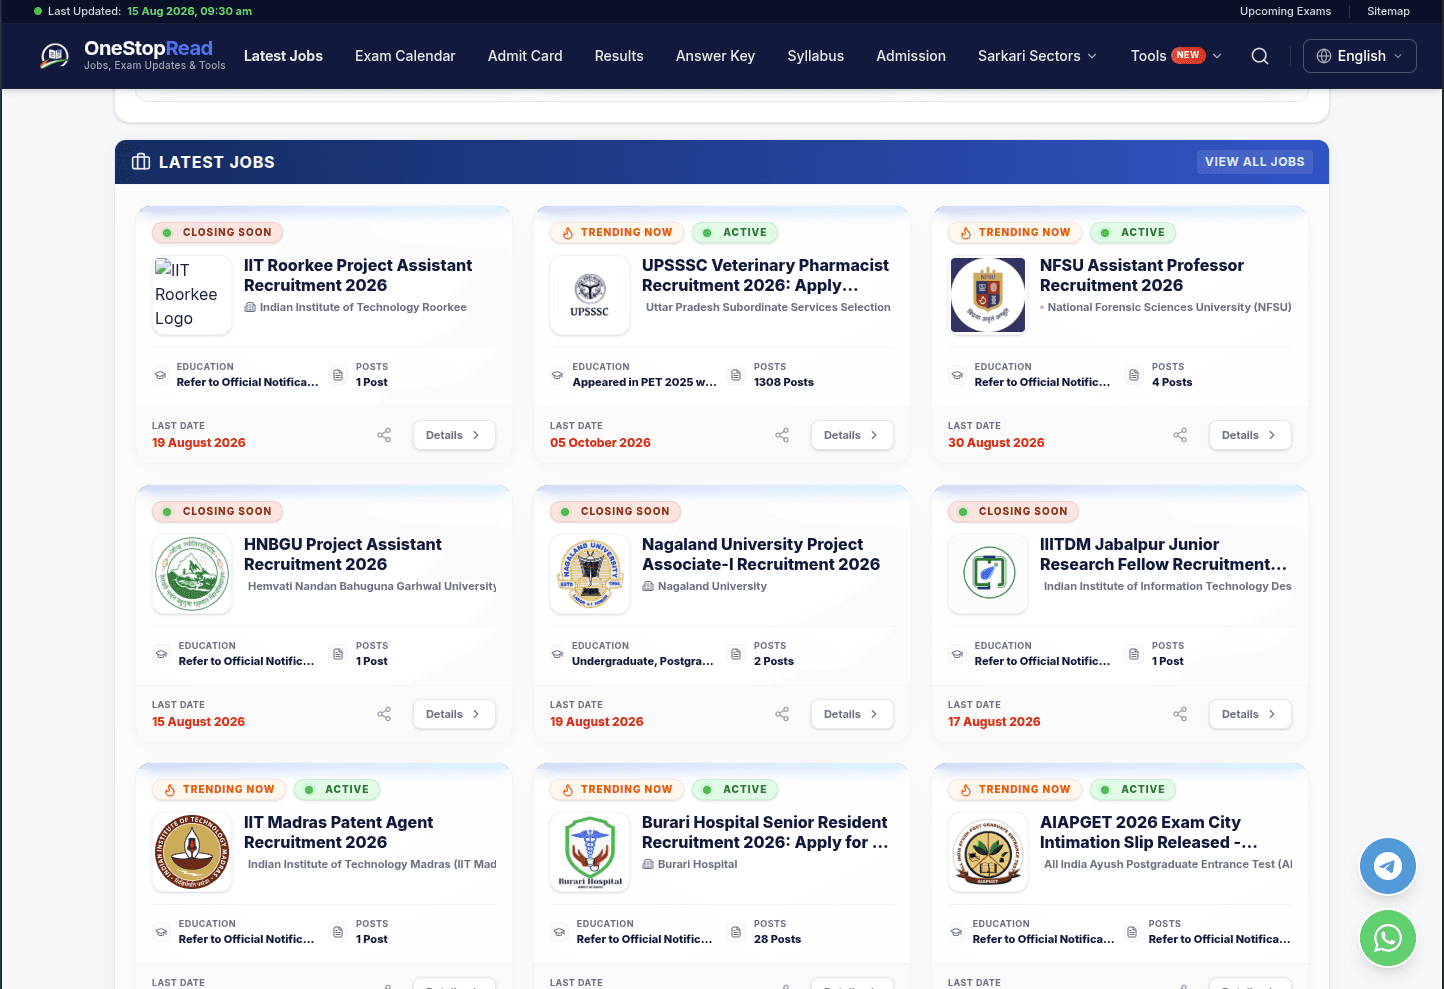Open Details for NFSU Assistant Professor
The image size is (1444, 989).
pos(1250,435)
